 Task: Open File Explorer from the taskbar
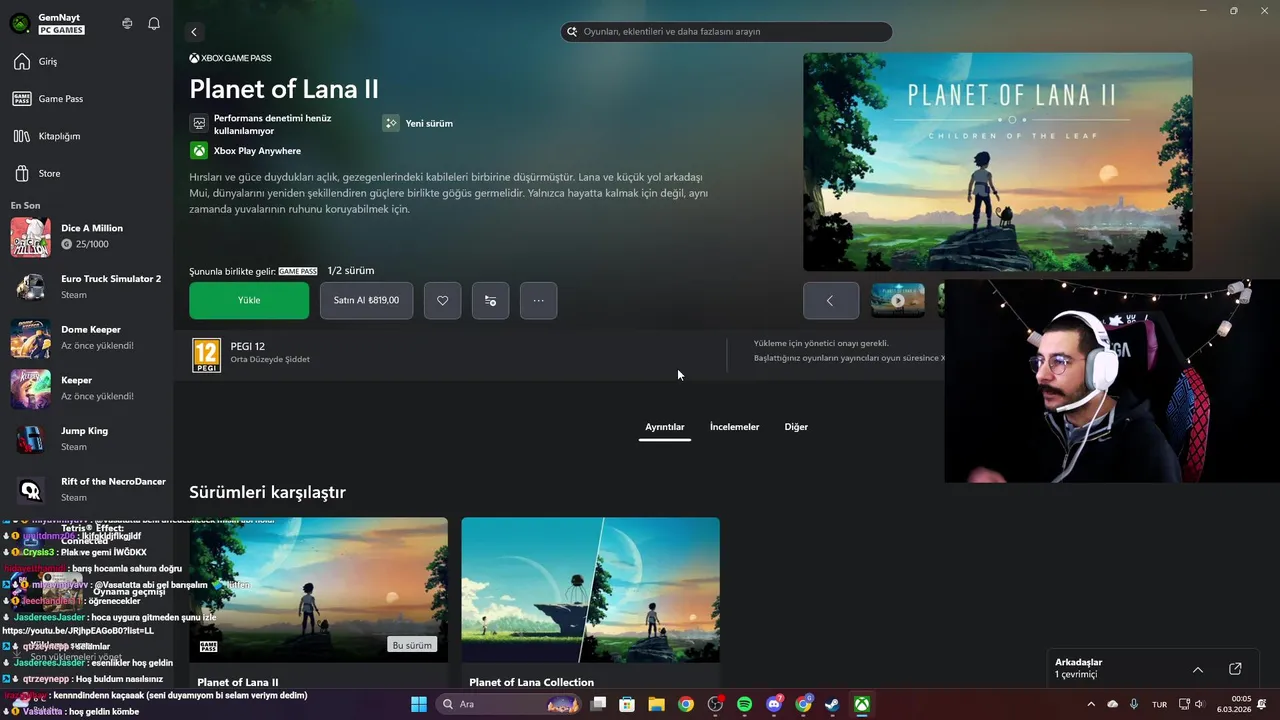pyautogui.click(x=656, y=704)
